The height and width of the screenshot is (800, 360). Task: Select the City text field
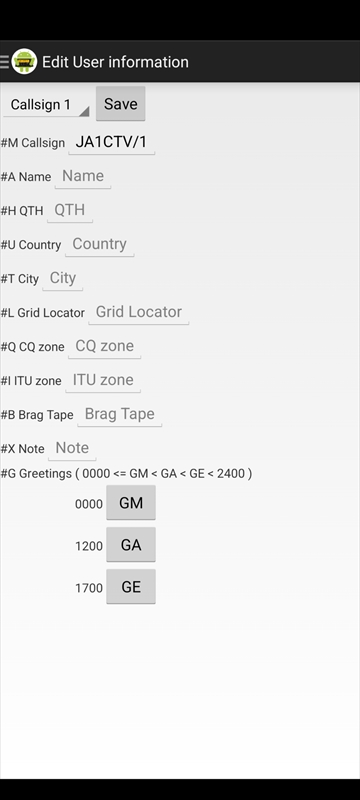point(63,278)
